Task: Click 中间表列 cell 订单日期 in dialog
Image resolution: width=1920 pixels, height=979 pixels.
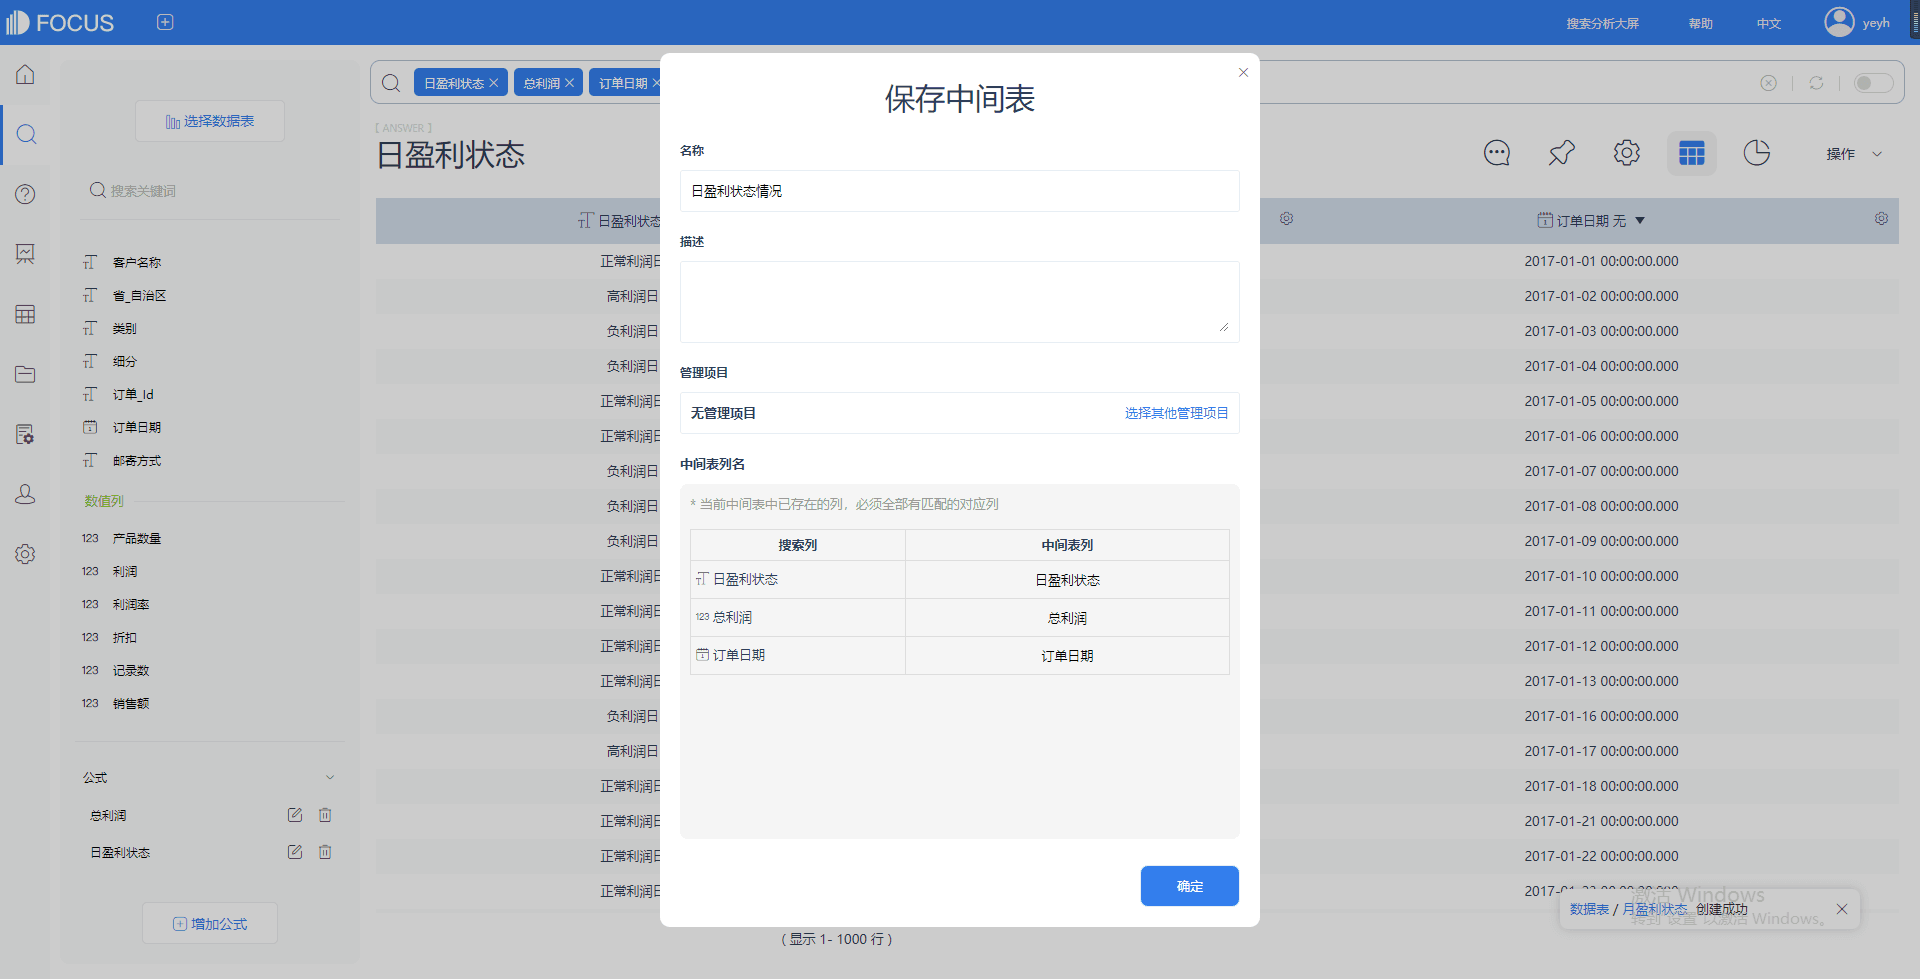Action: coord(1067,656)
